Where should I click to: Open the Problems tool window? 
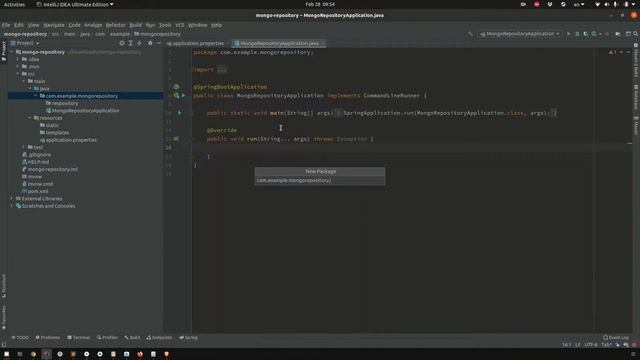click(48, 338)
